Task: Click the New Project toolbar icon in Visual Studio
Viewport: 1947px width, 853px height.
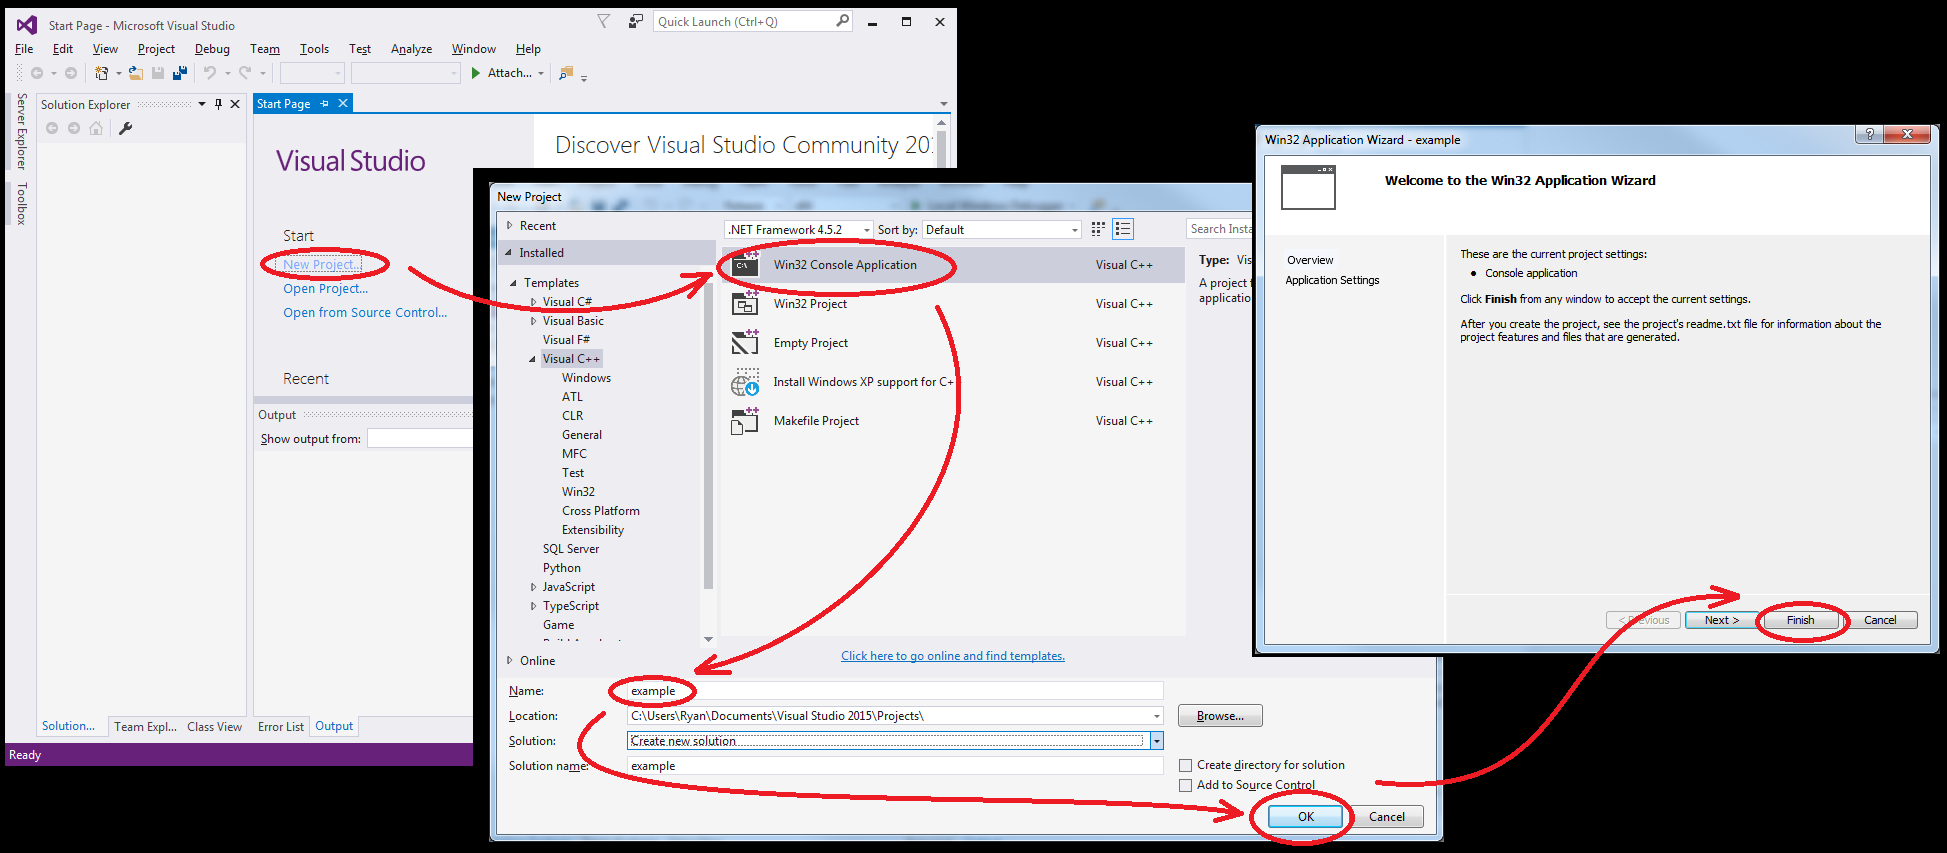Action: coord(101,73)
